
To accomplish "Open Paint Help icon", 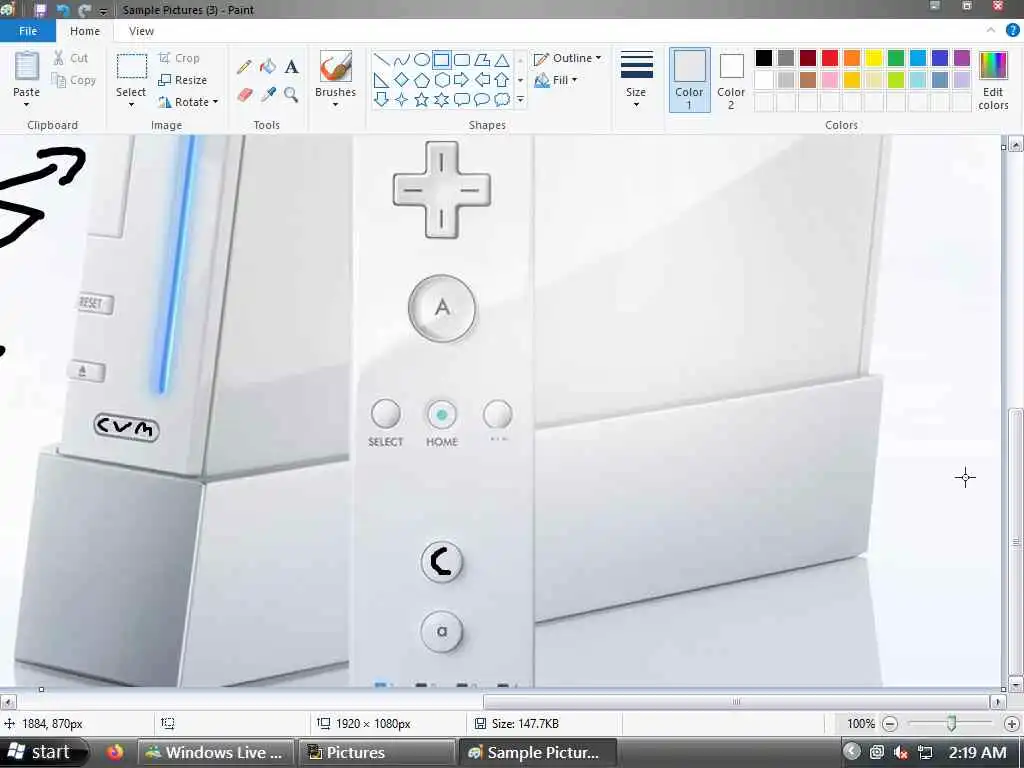I will click(1012, 31).
